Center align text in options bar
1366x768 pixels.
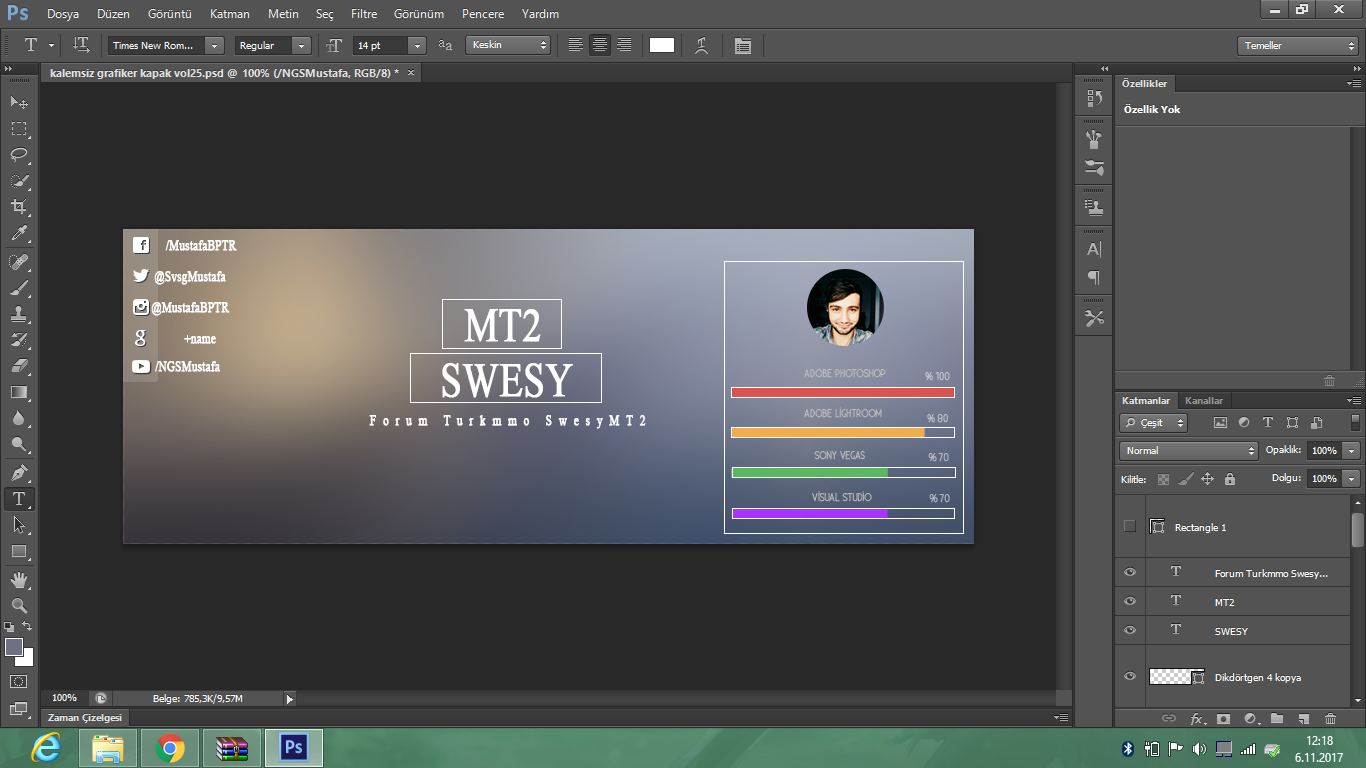point(600,45)
